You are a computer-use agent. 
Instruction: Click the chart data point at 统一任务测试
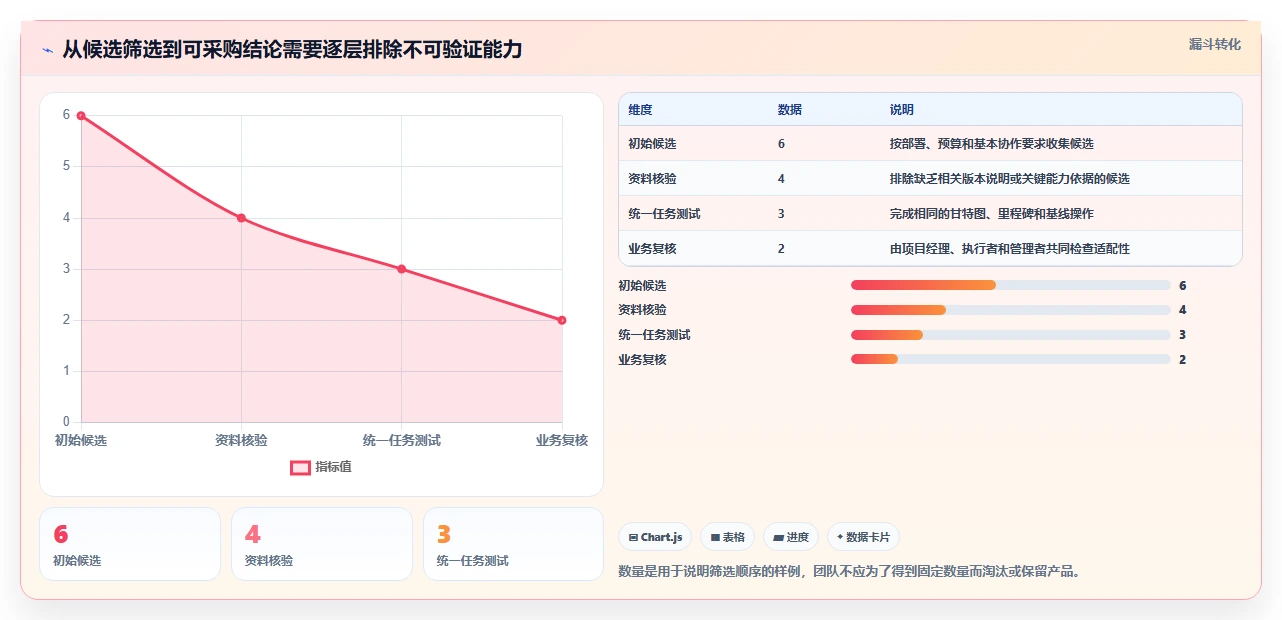coord(401,269)
